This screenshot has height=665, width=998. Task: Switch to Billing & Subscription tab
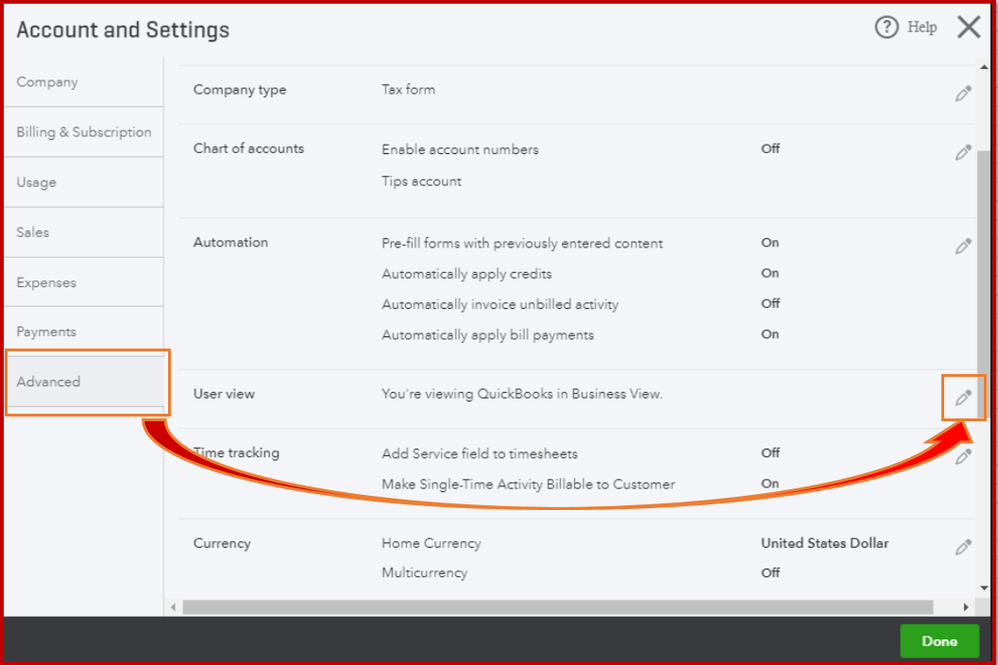click(84, 132)
